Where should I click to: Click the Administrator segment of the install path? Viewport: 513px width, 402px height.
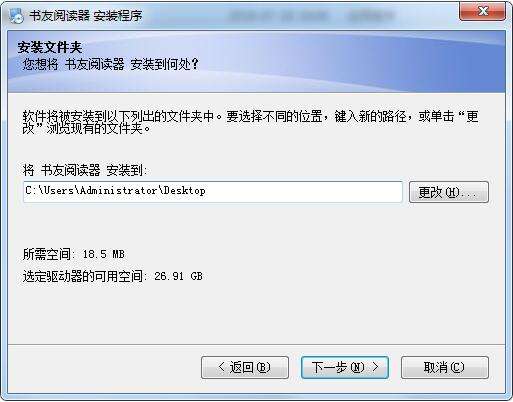(x=118, y=190)
